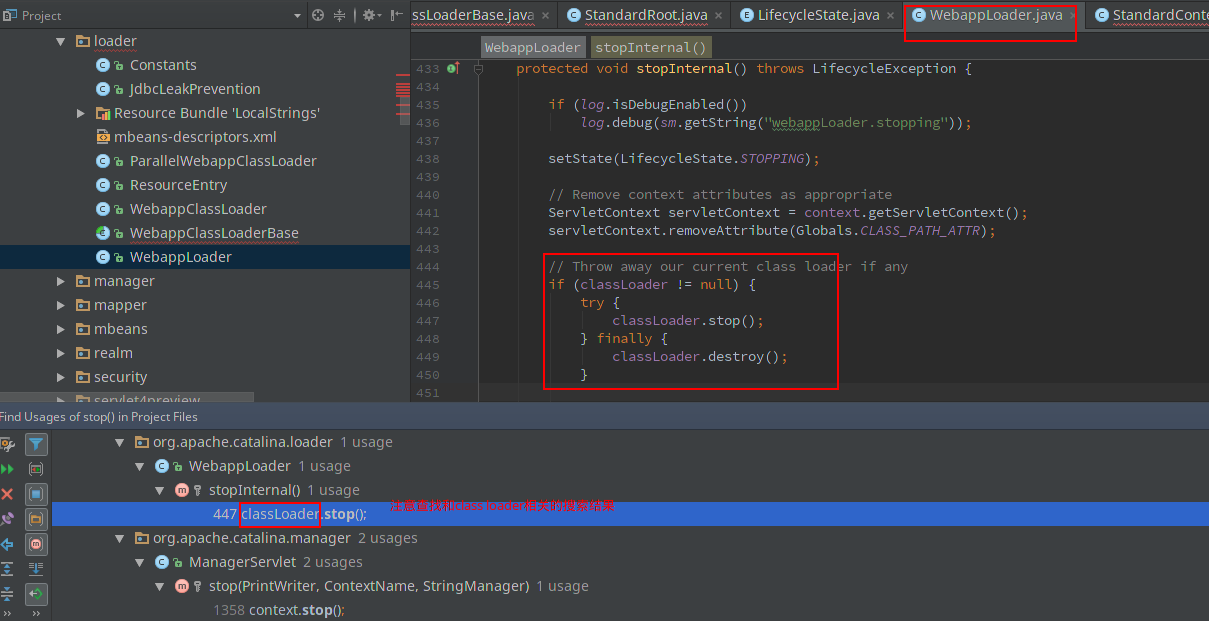Open Project panel settings gear
This screenshot has width=1209, height=621.
click(368, 15)
